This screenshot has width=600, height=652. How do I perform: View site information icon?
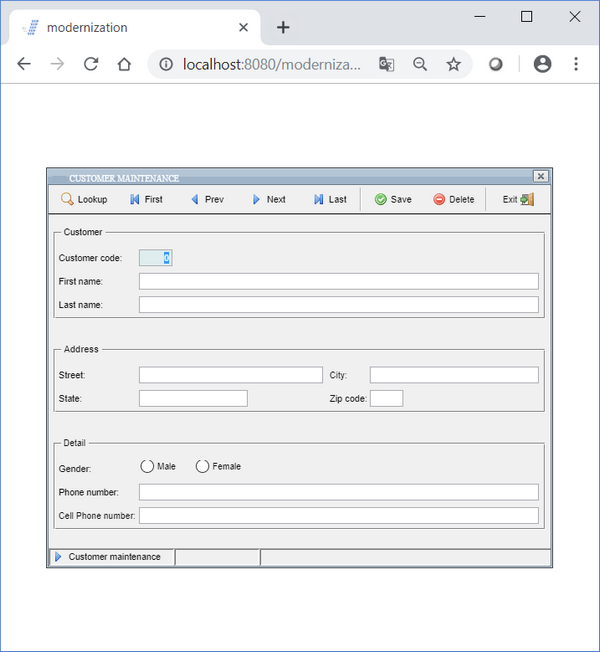(166, 64)
